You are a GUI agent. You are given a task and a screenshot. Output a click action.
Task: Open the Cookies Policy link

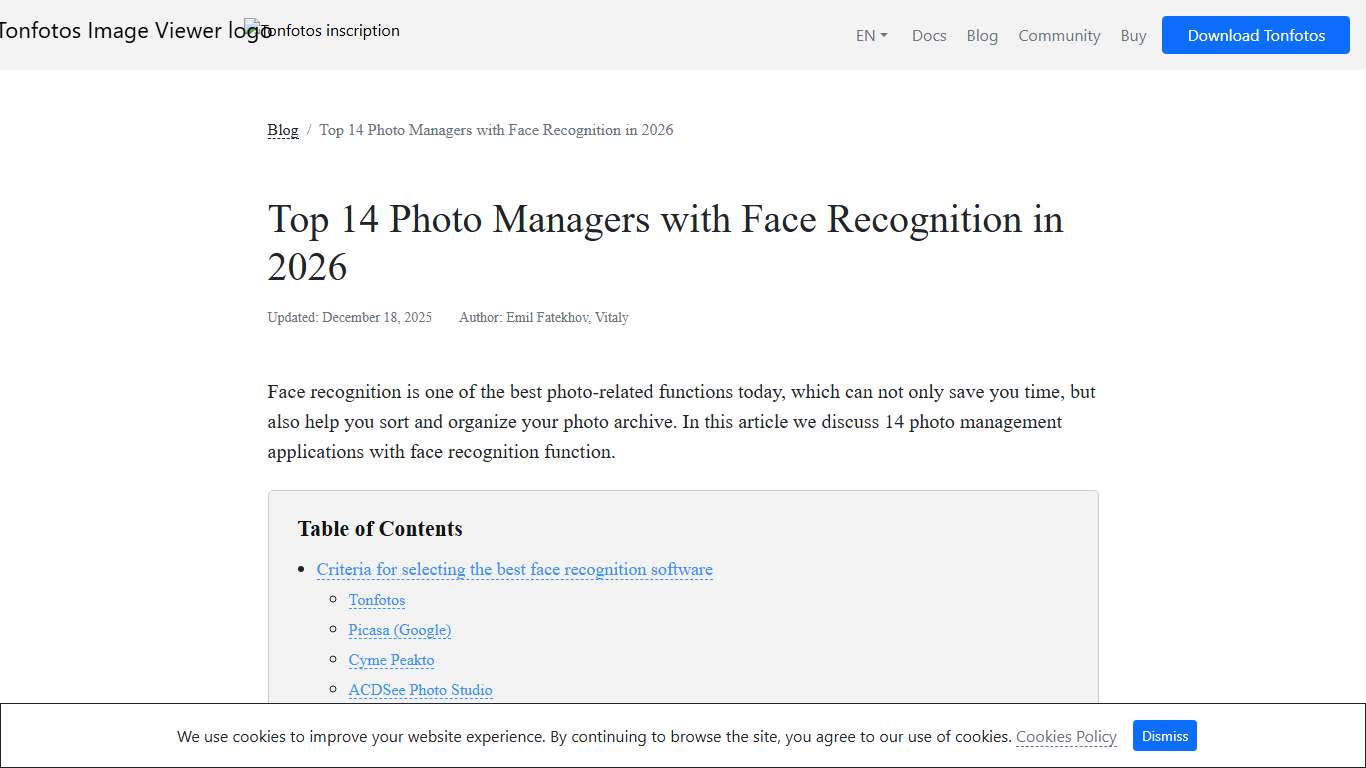(1066, 736)
